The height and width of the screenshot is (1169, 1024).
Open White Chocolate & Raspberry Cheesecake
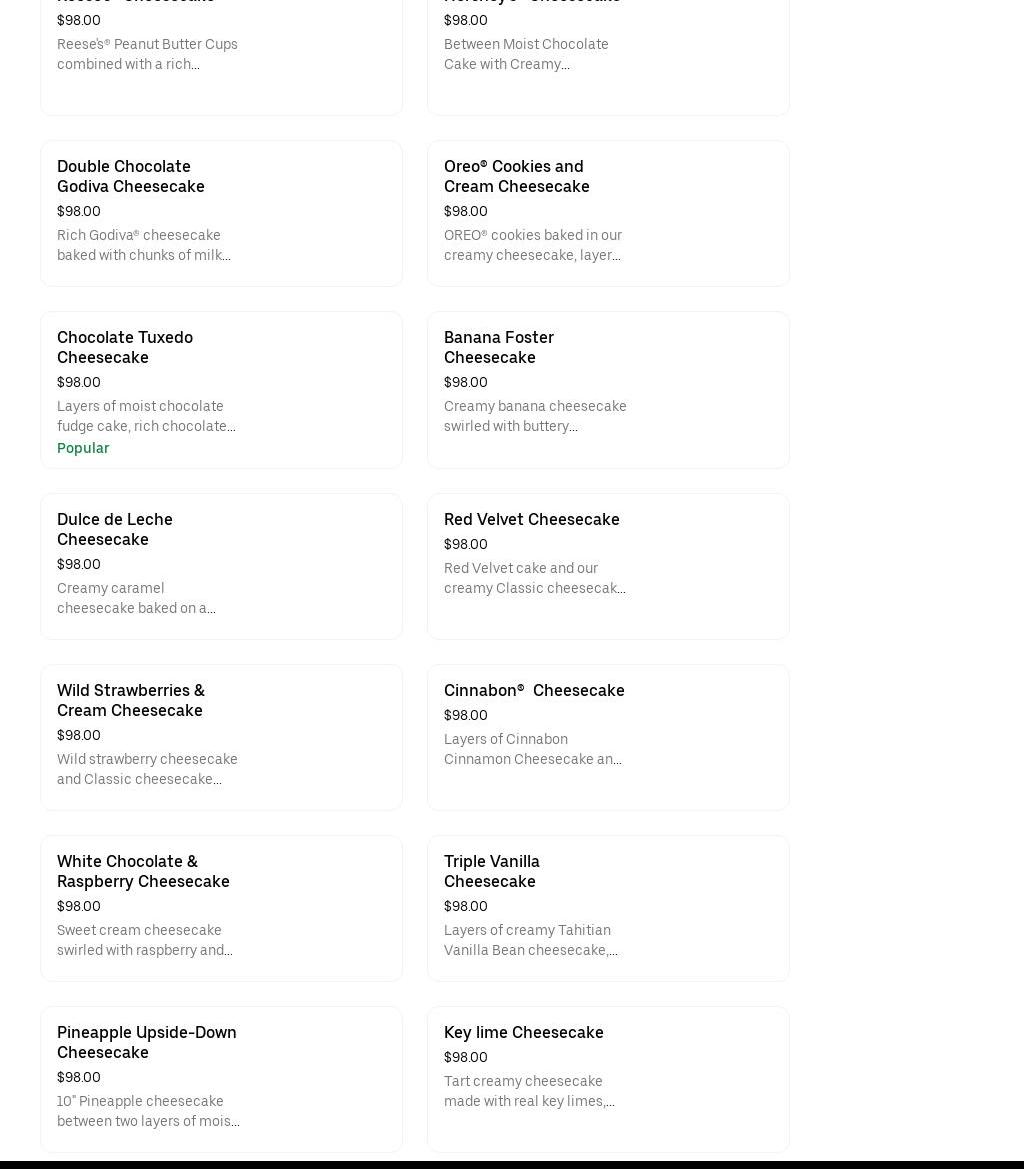pyautogui.click(x=143, y=872)
